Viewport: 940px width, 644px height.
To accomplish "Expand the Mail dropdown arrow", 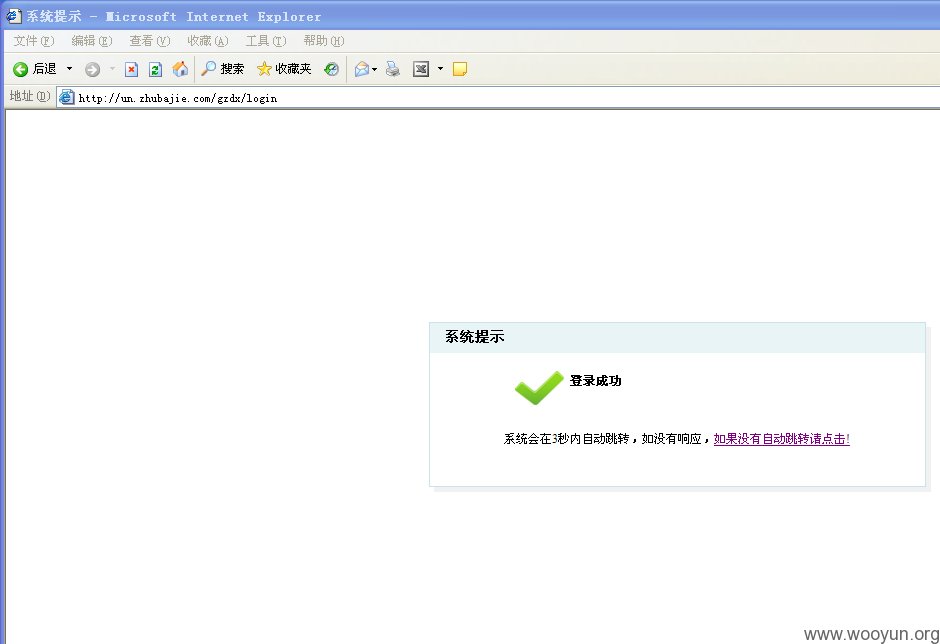I will coord(375,70).
